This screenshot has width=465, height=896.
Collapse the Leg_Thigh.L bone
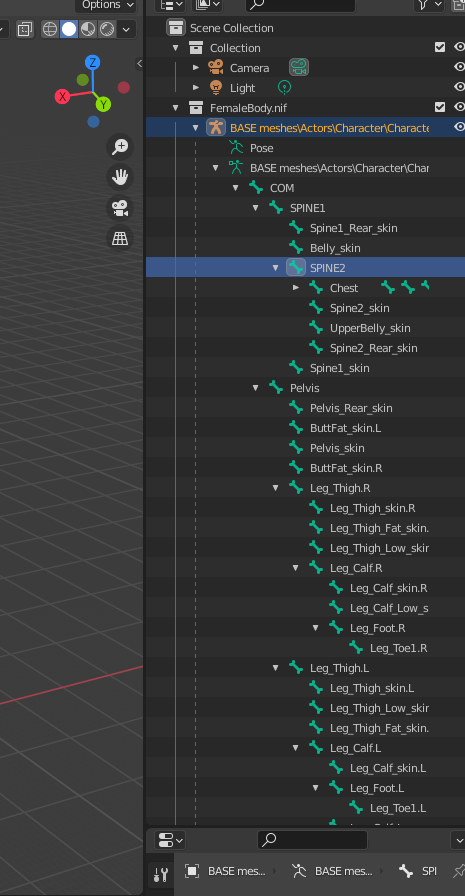pyautogui.click(x=276, y=668)
